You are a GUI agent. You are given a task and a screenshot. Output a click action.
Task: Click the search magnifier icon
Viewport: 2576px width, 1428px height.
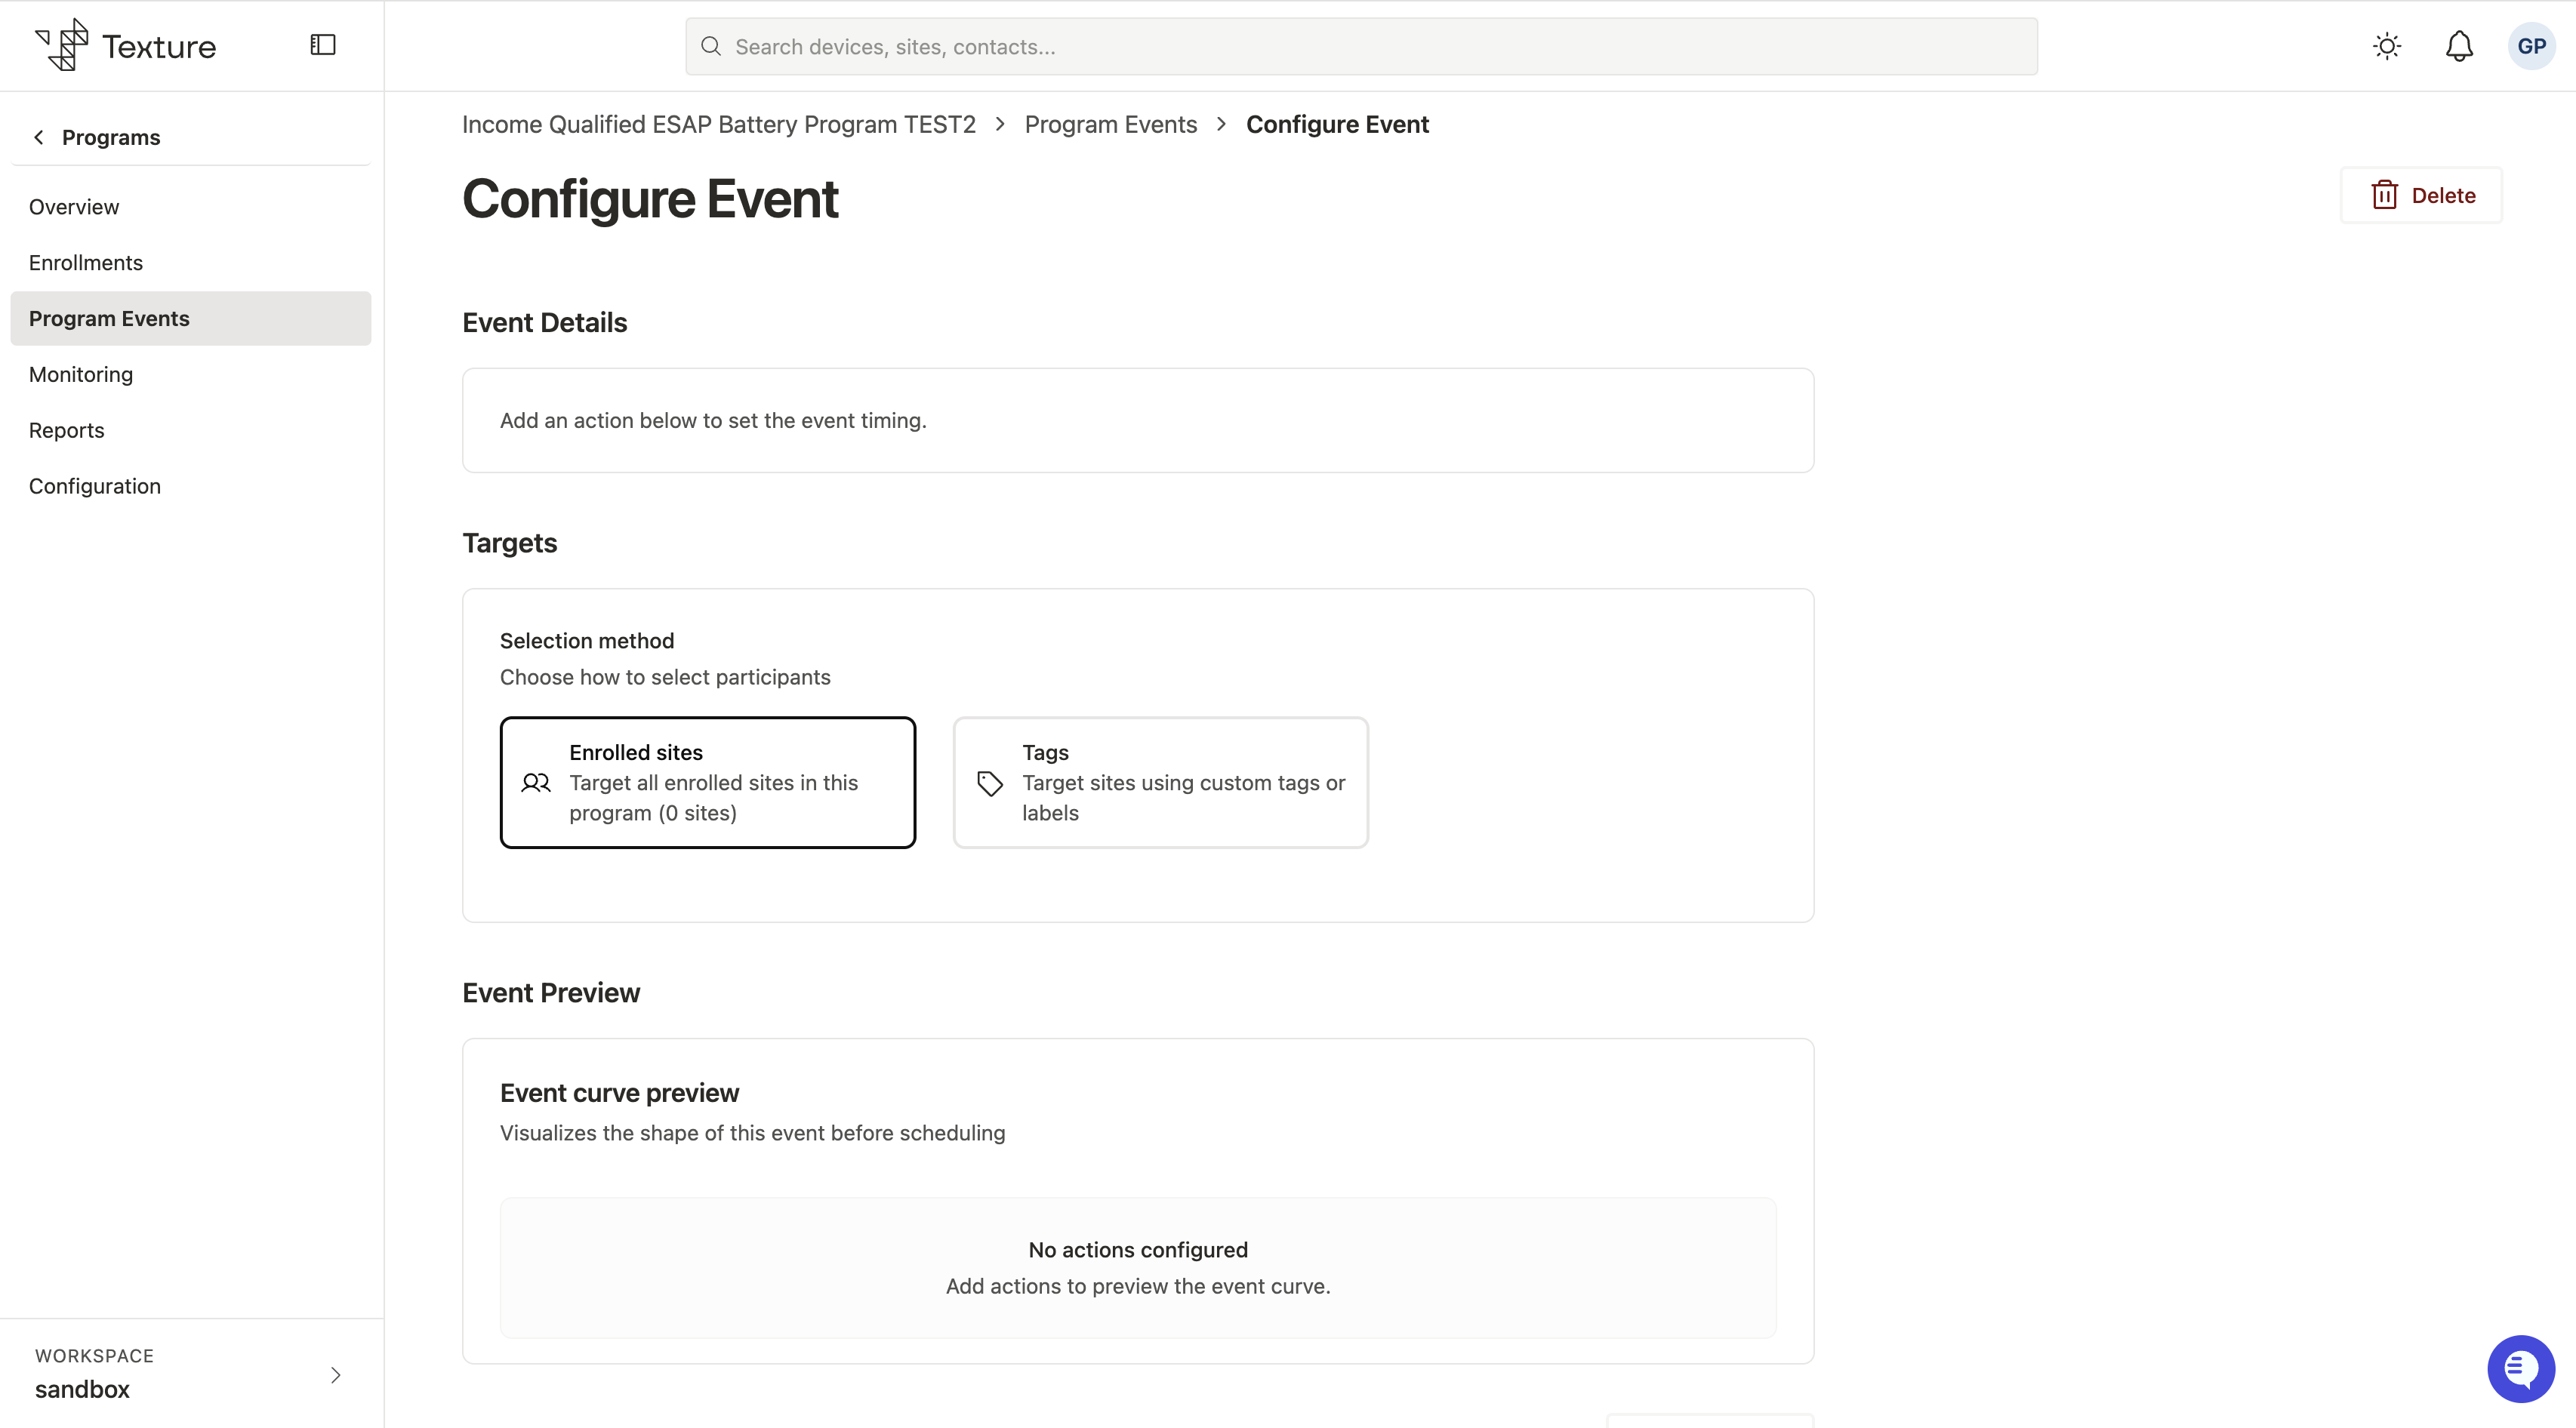(711, 46)
